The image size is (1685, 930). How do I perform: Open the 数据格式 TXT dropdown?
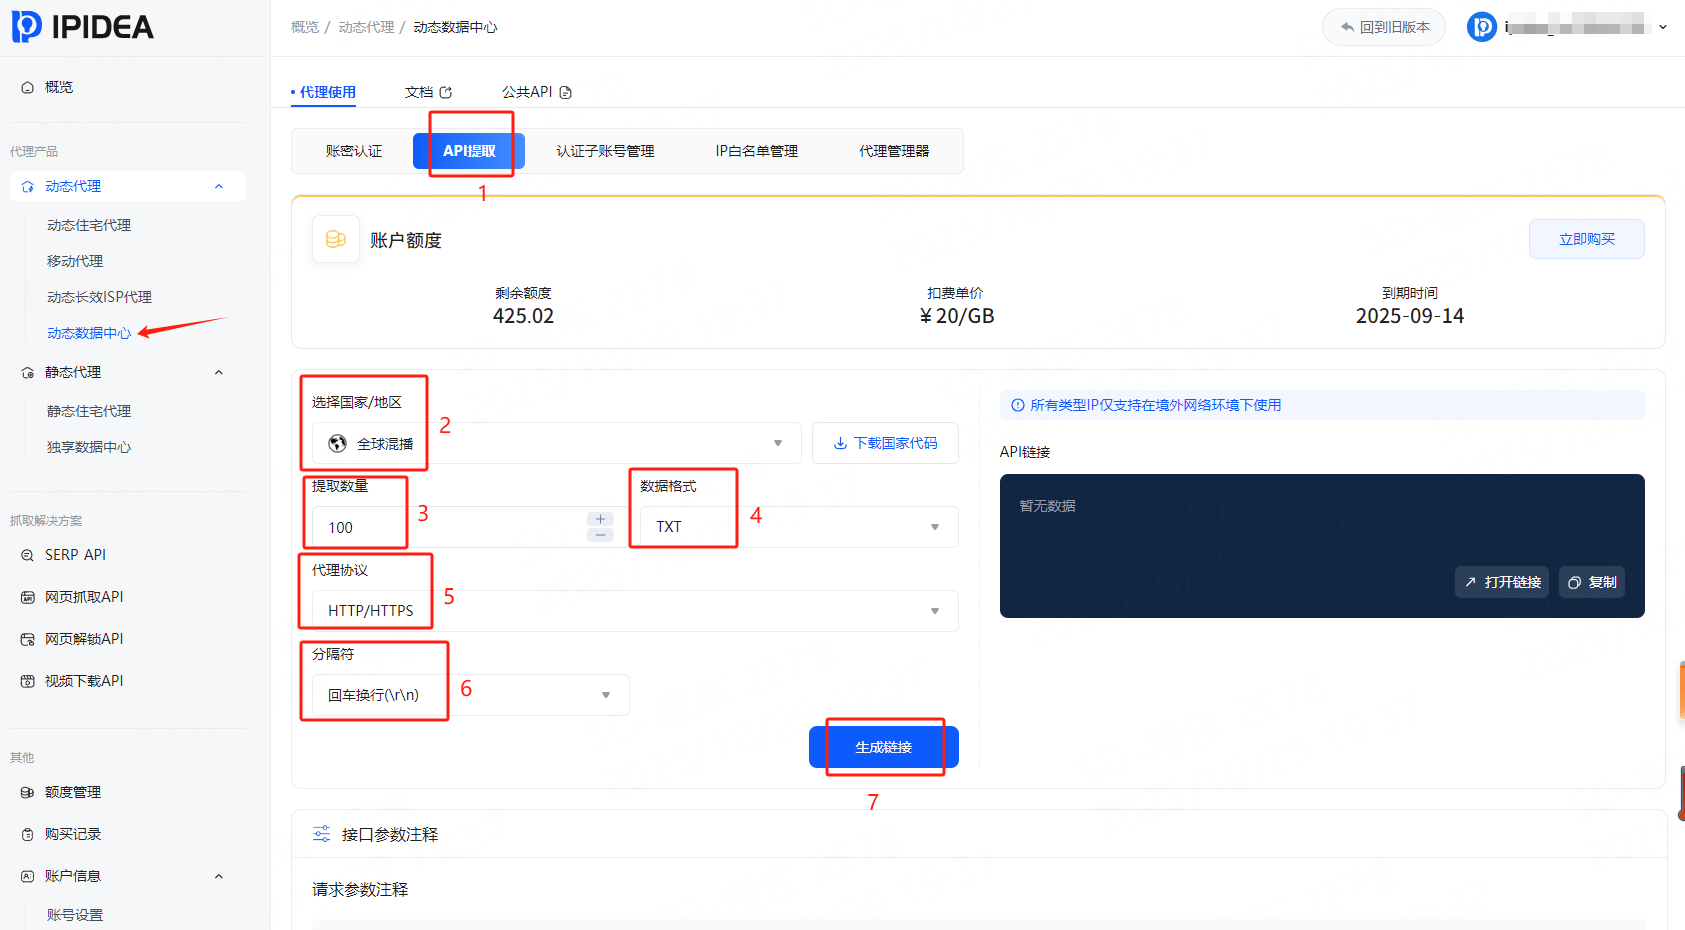point(798,527)
